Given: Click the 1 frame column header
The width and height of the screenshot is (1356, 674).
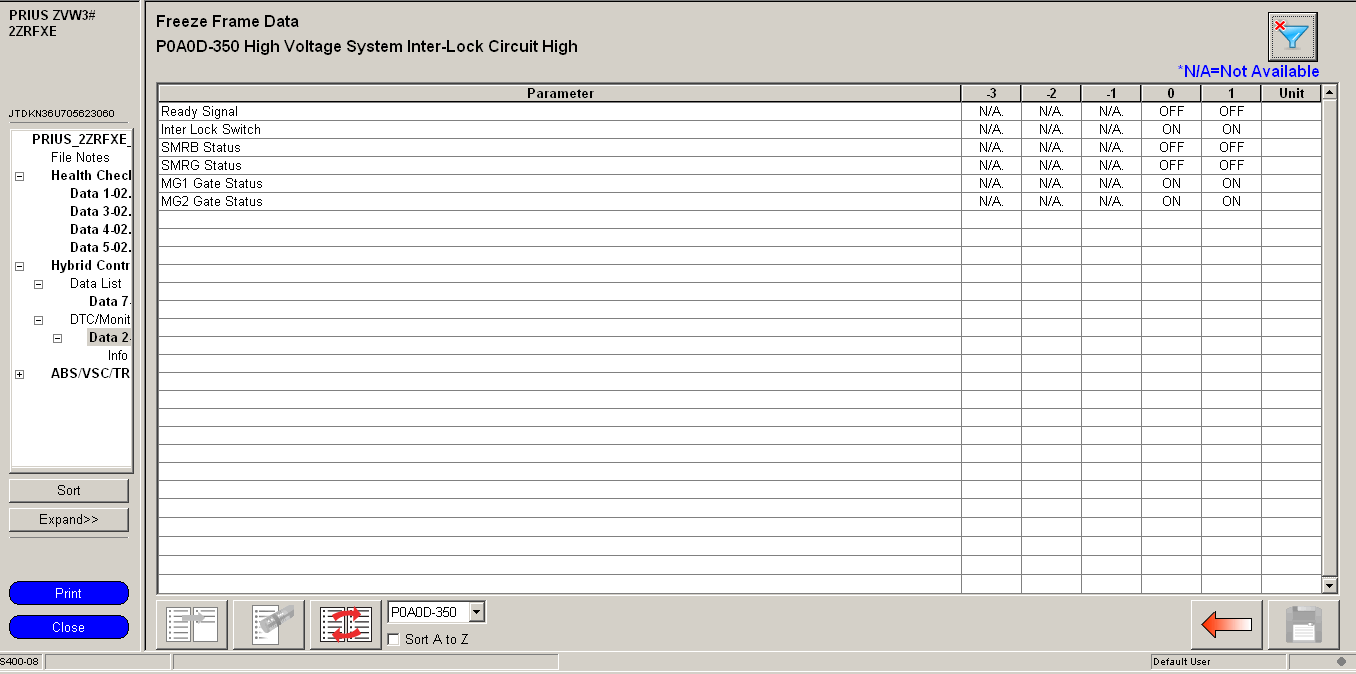Looking at the screenshot, I should click(x=1231, y=93).
